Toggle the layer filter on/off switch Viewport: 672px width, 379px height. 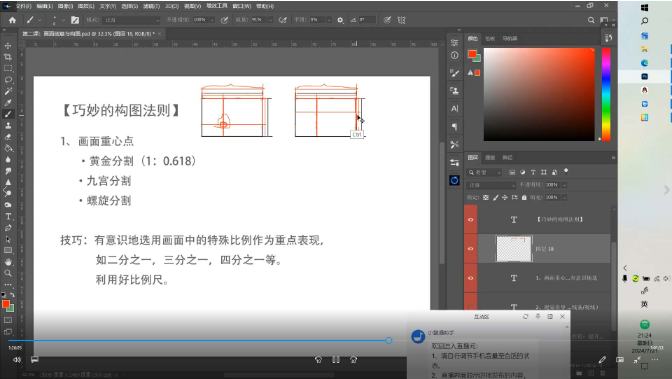[566, 171]
